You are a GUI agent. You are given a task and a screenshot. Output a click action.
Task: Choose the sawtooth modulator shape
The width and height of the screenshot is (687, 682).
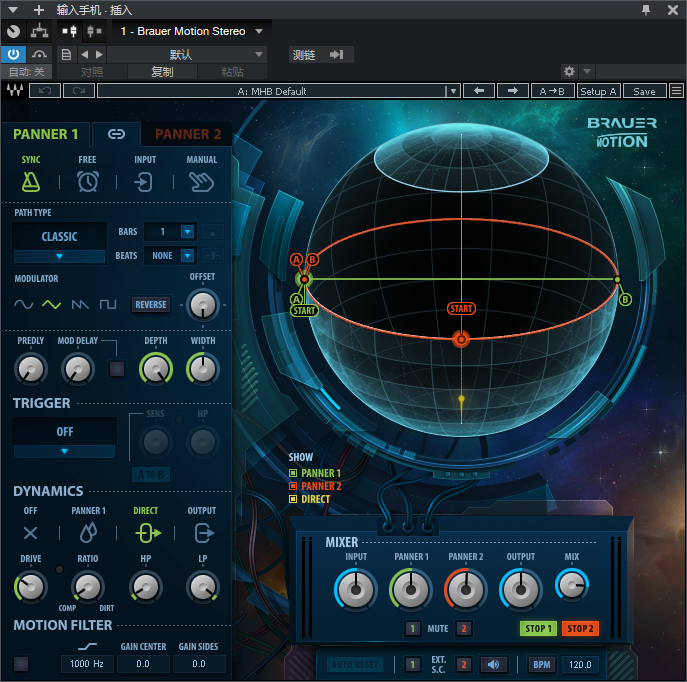tap(80, 304)
